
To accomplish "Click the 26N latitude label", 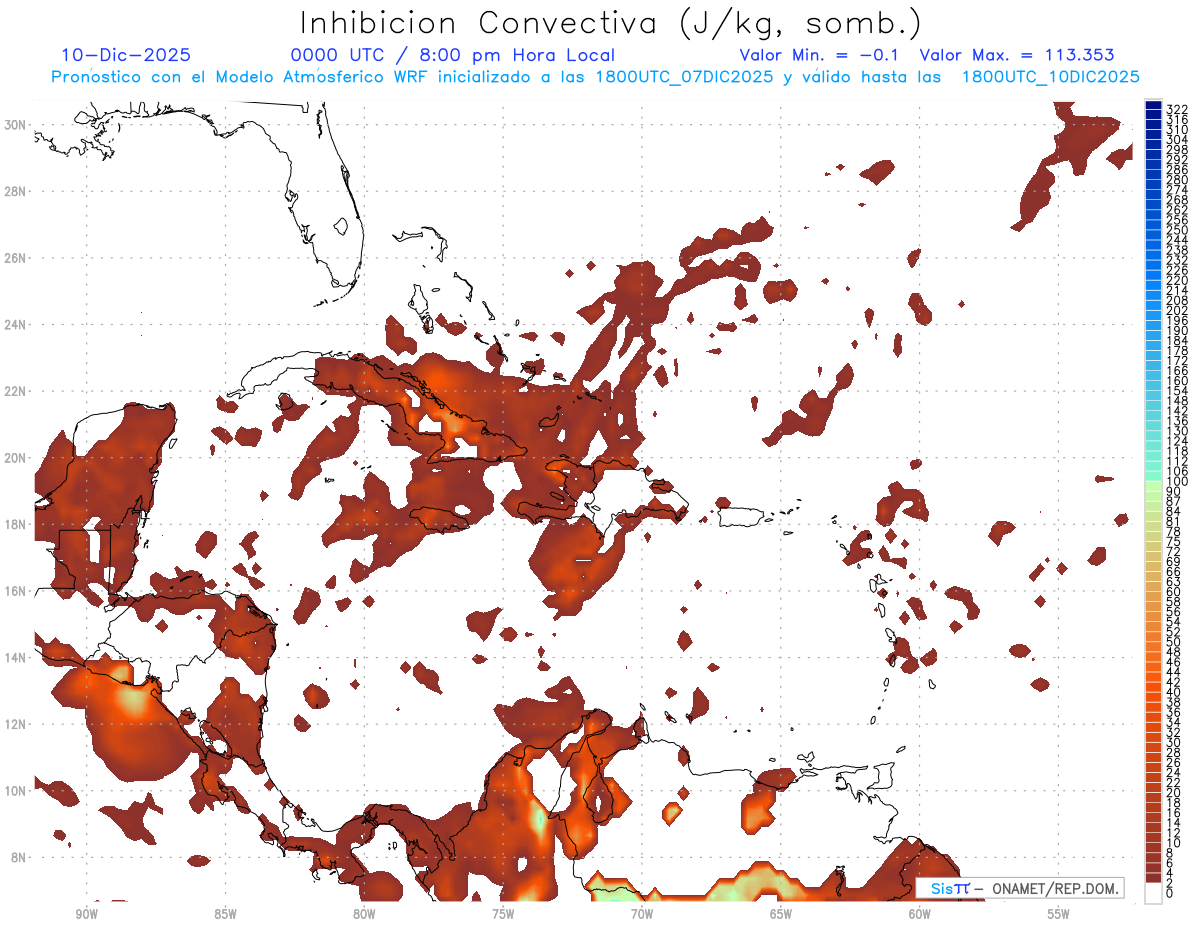I will (x=13, y=257).
